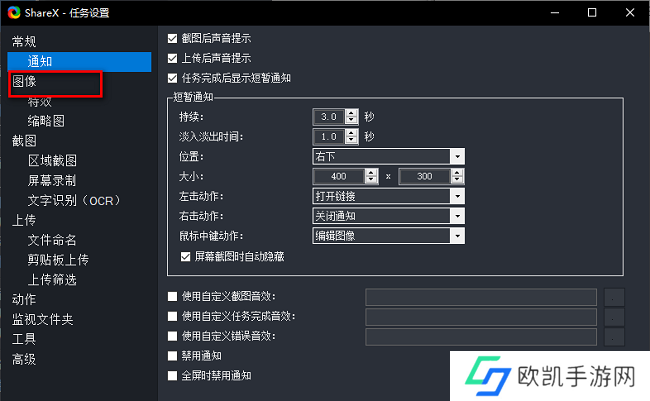
Task: Toggle 上传后声音提示 checkbox
Action: coord(172,58)
